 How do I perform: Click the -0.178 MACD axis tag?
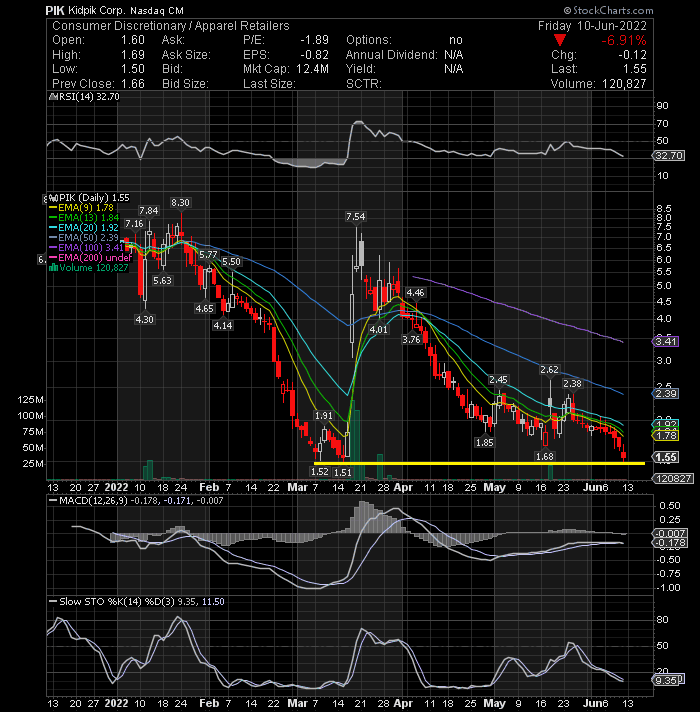coord(670,543)
